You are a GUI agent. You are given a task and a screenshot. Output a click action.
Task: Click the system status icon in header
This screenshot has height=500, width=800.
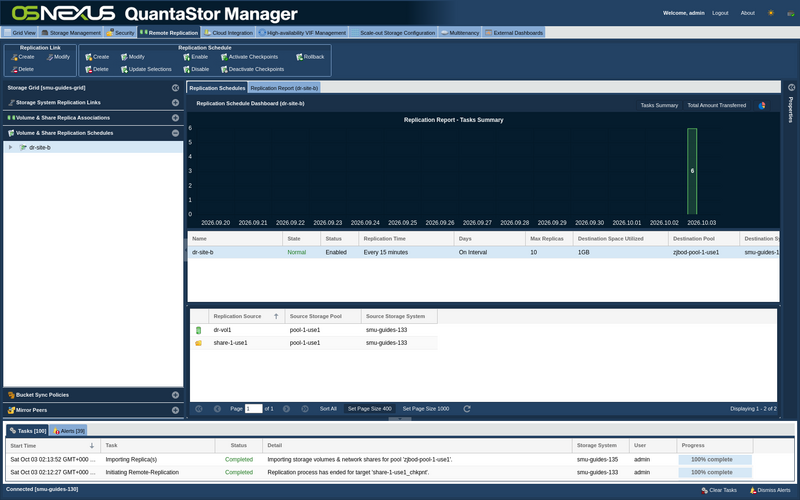790,13
